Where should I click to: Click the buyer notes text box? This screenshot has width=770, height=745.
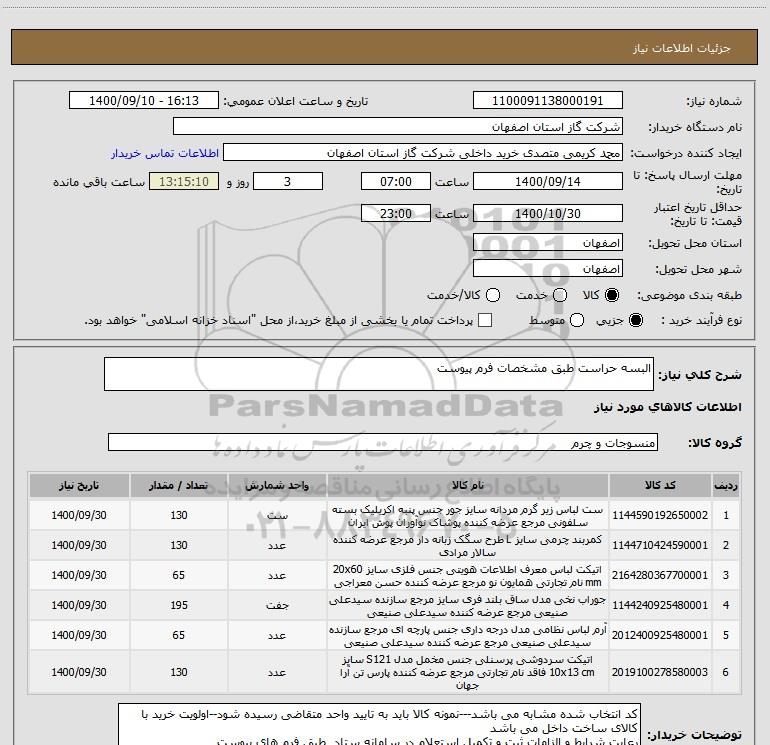point(379,725)
